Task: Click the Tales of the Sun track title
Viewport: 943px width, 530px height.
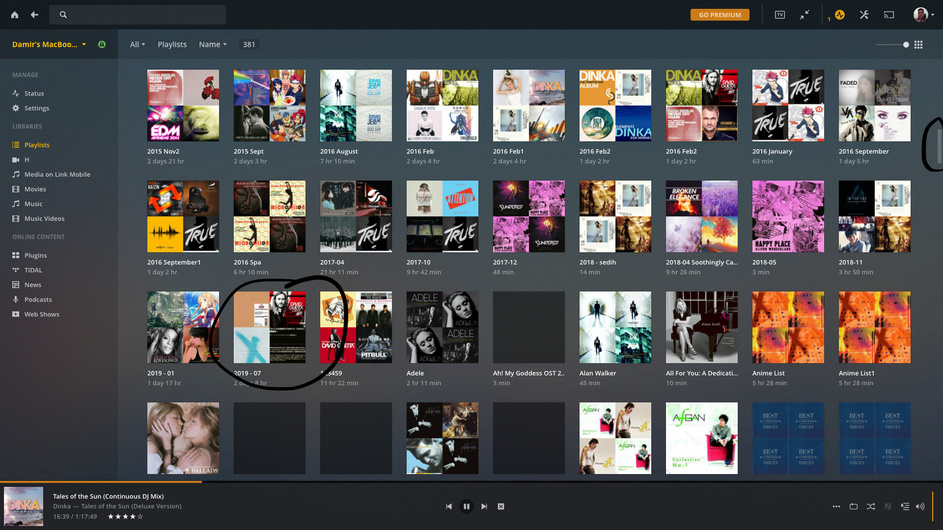Action: coord(108,496)
